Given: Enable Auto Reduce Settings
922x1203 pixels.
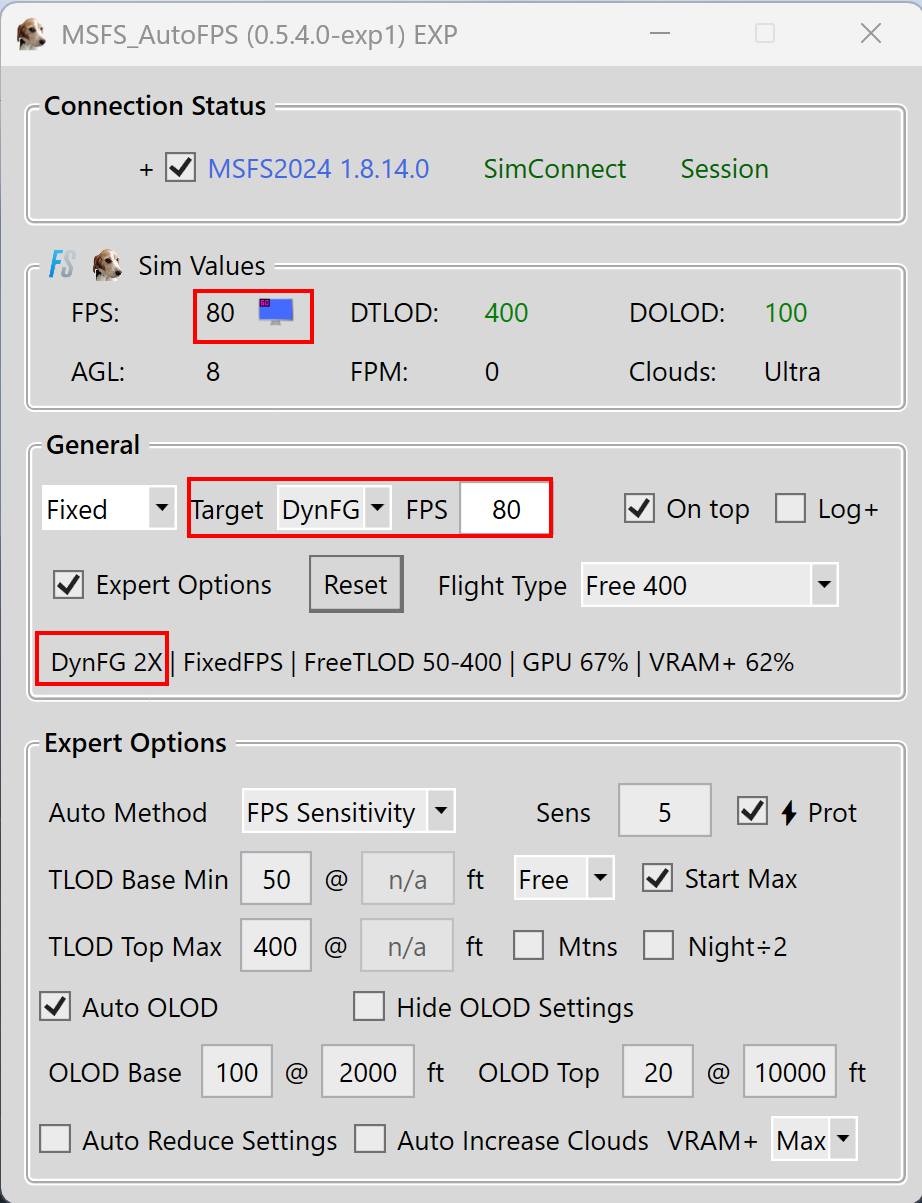Looking at the screenshot, I should [x=55, y=1139].
